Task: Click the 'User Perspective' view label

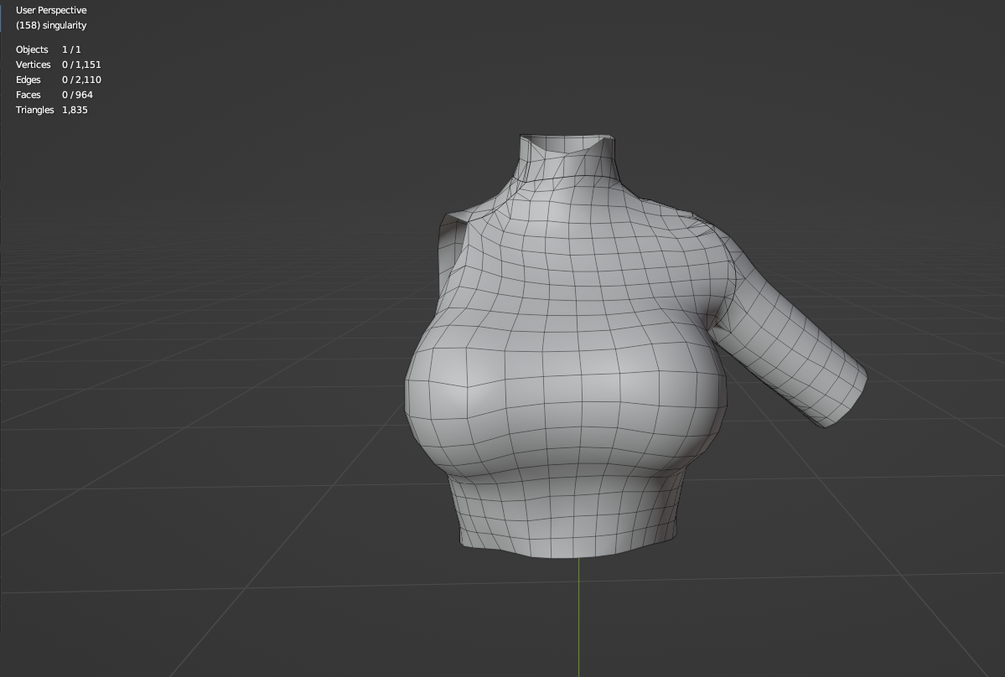Action: coord(51,10)
